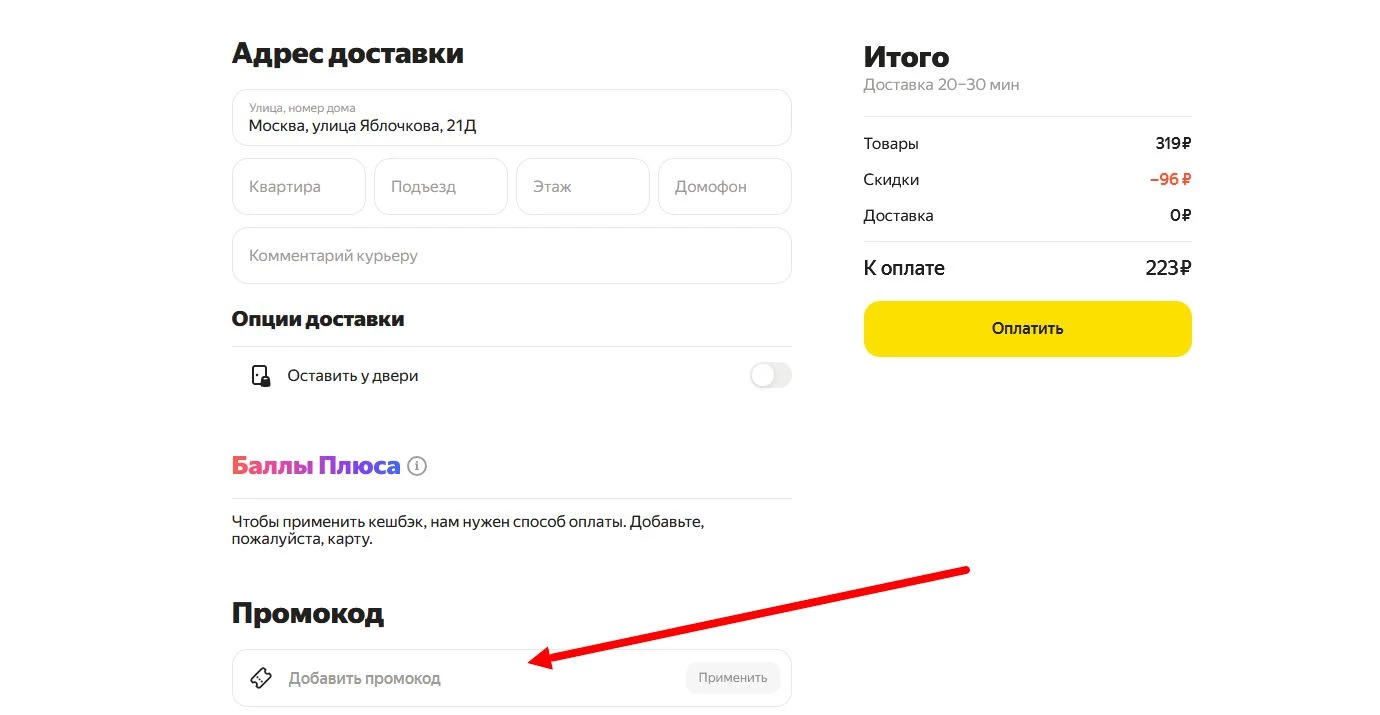Click the Этаж input field
1380x715 pixels.
point(582,186)
